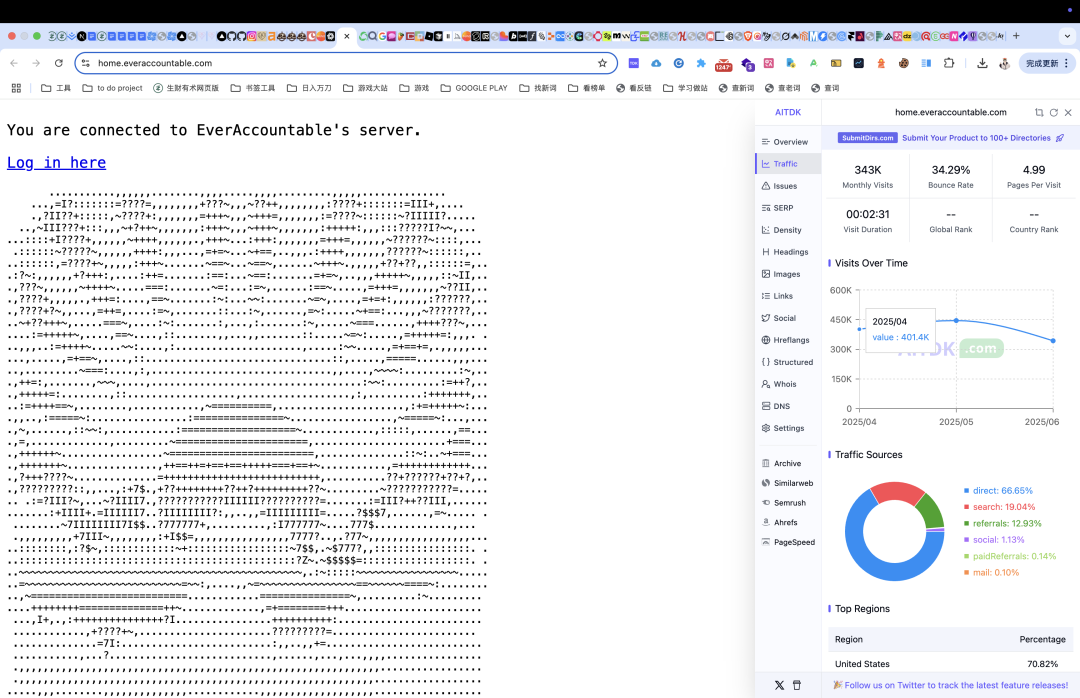Expand the tab search dropdown arrow
1080x698 pixels.
pos(1067,36)
